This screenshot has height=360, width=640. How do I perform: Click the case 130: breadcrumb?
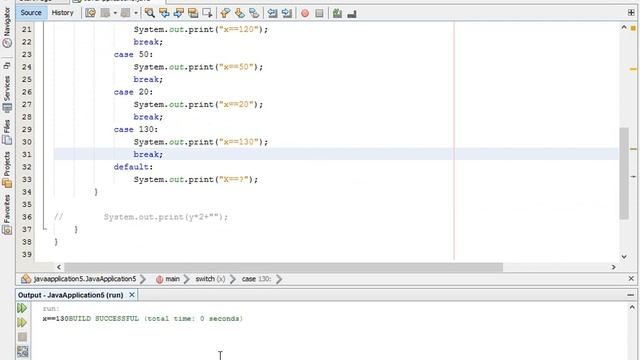[256, 279]
